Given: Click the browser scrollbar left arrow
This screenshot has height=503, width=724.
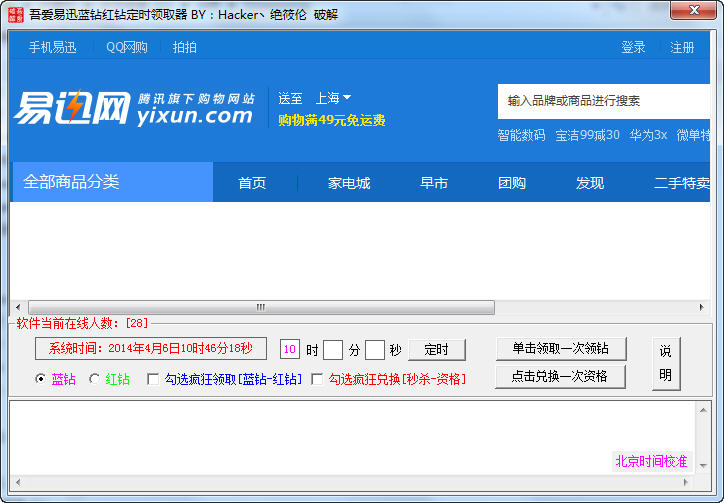Looking at the screenshot, I should [18, 307].
